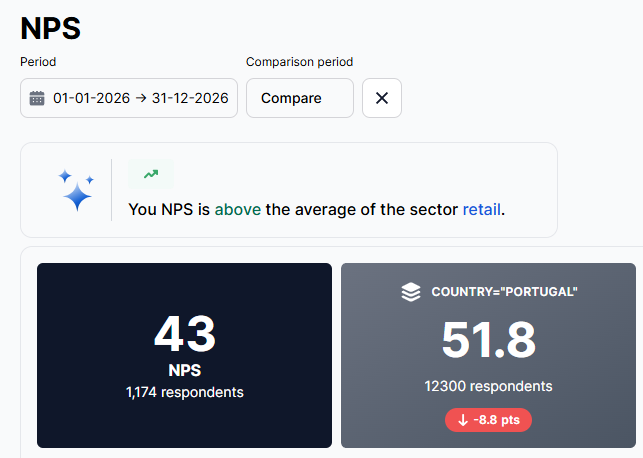This screenshot has width=643, height=458.
Task: Click the layers icon beside COUNTRY="PORTUGAL"
Action: 411,292
